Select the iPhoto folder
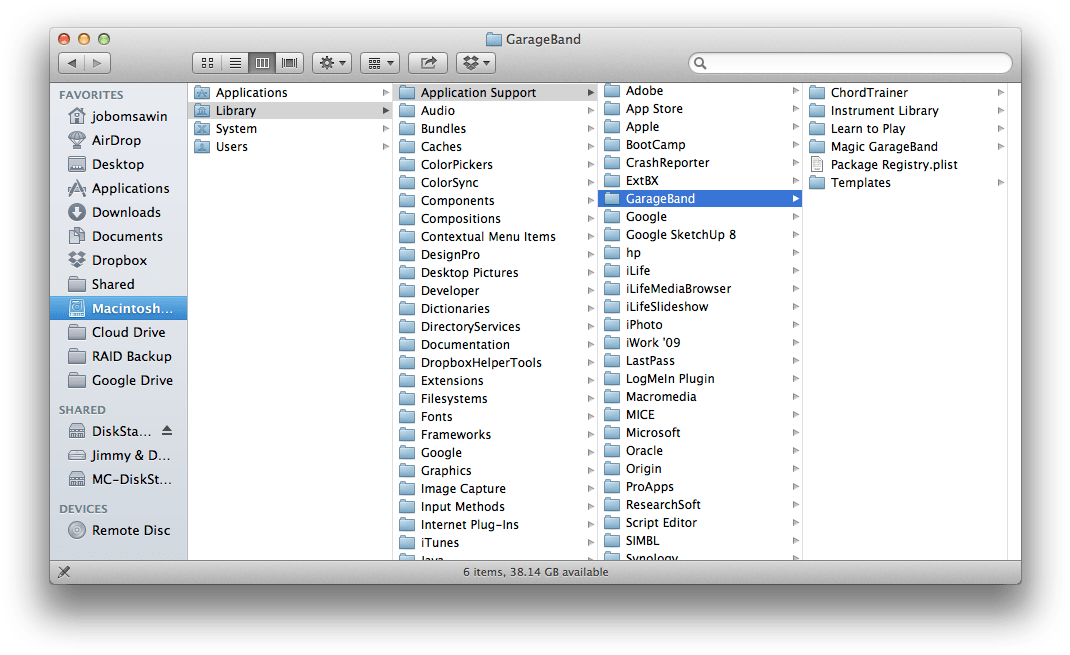The width and height of the screenshot is (1070, 655). (700, 325)
